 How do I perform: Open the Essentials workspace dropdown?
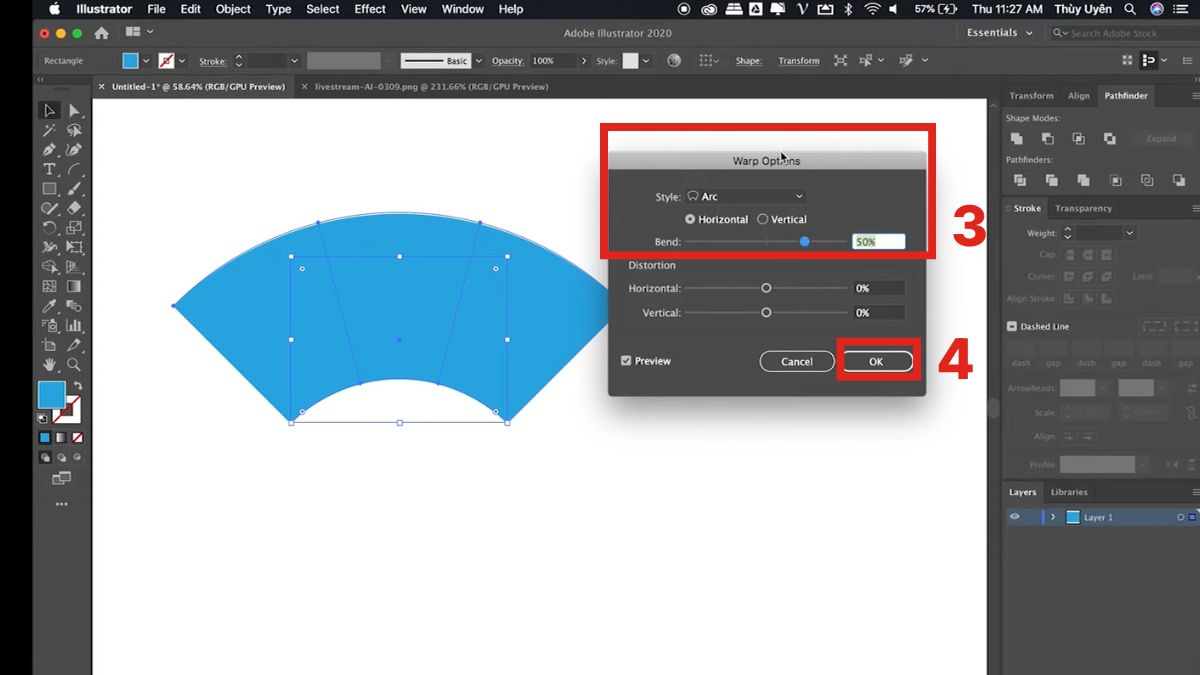click(x=999, y=33)
